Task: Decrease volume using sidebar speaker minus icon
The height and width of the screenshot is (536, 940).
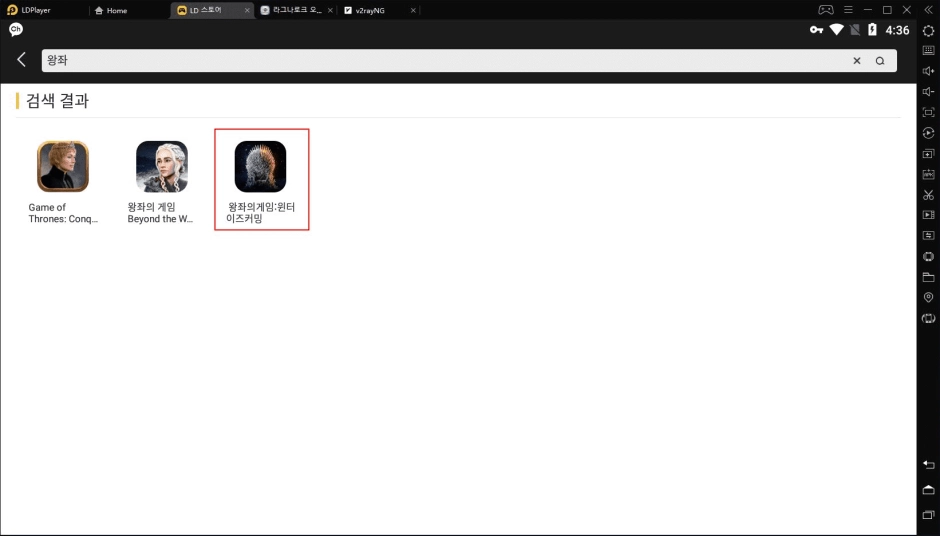Action: coord(928,92)
